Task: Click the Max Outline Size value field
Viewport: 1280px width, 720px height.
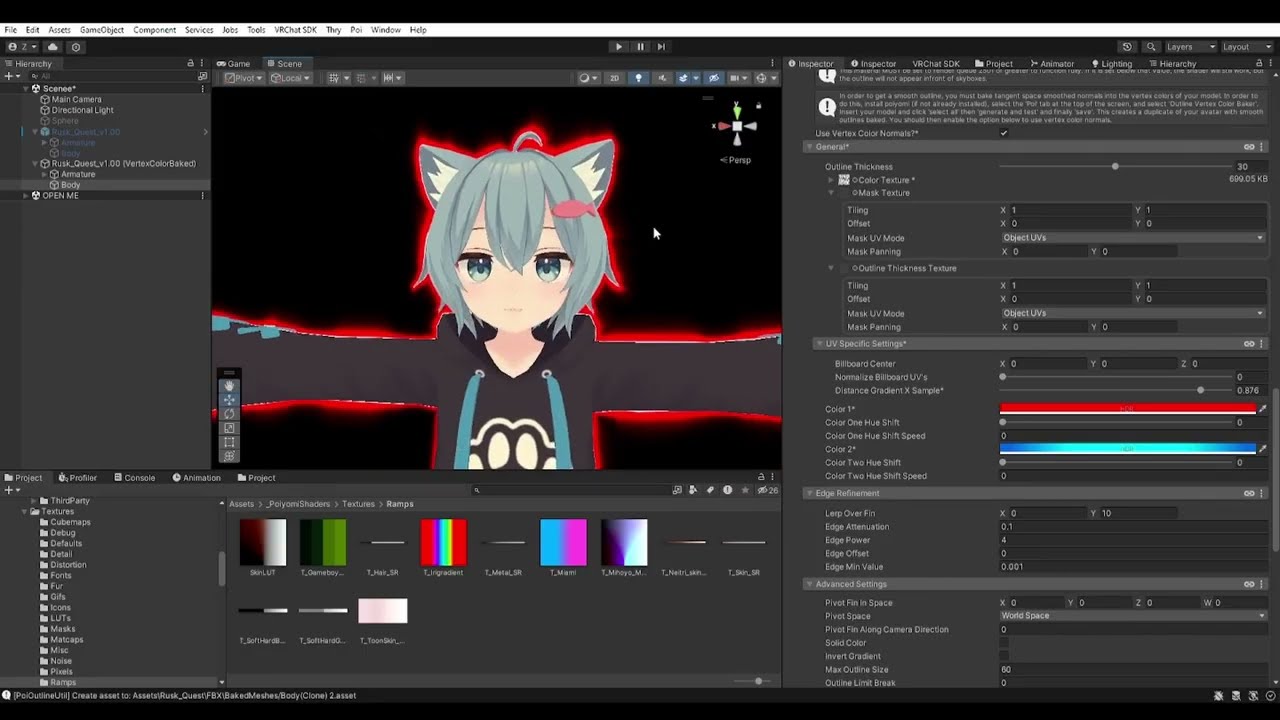Action: click(1133, 670)
